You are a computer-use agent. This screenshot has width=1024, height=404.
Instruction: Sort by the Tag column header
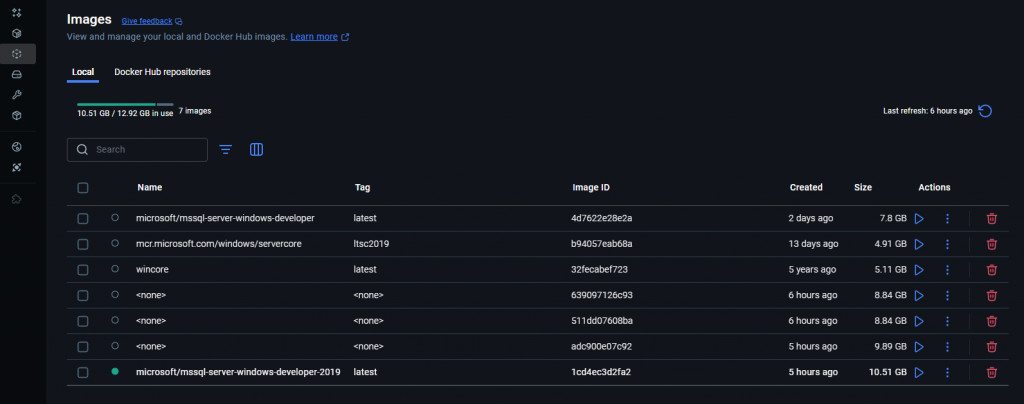pos(362,187)
